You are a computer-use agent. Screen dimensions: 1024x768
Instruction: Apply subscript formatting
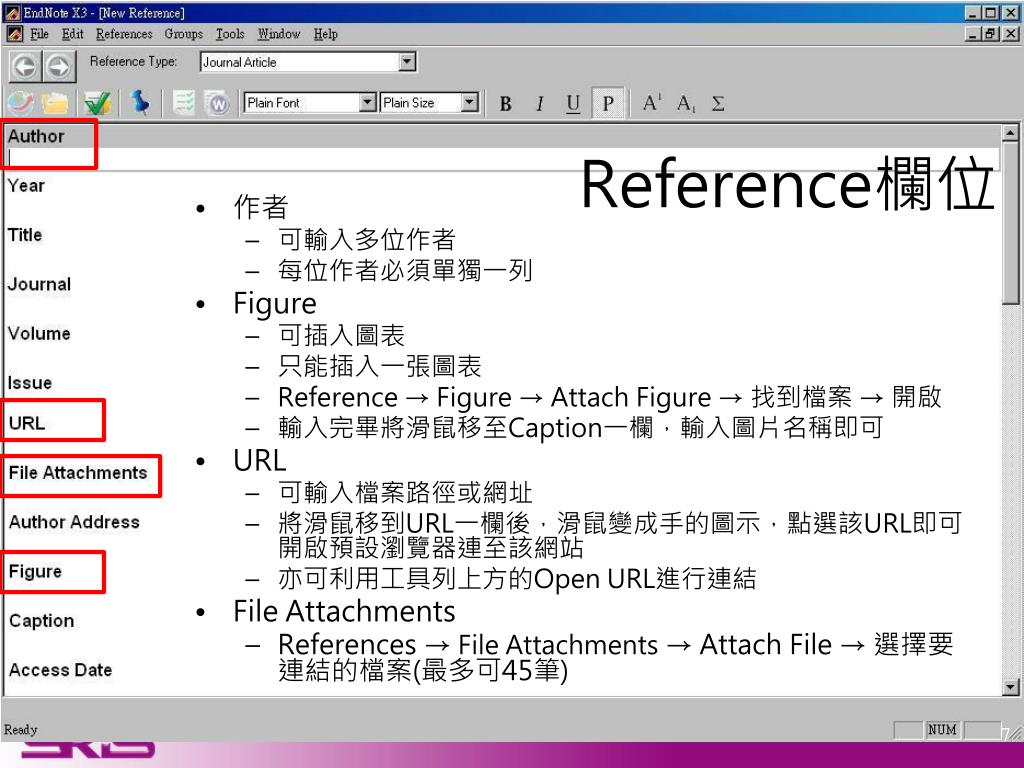tap(686, 103)
